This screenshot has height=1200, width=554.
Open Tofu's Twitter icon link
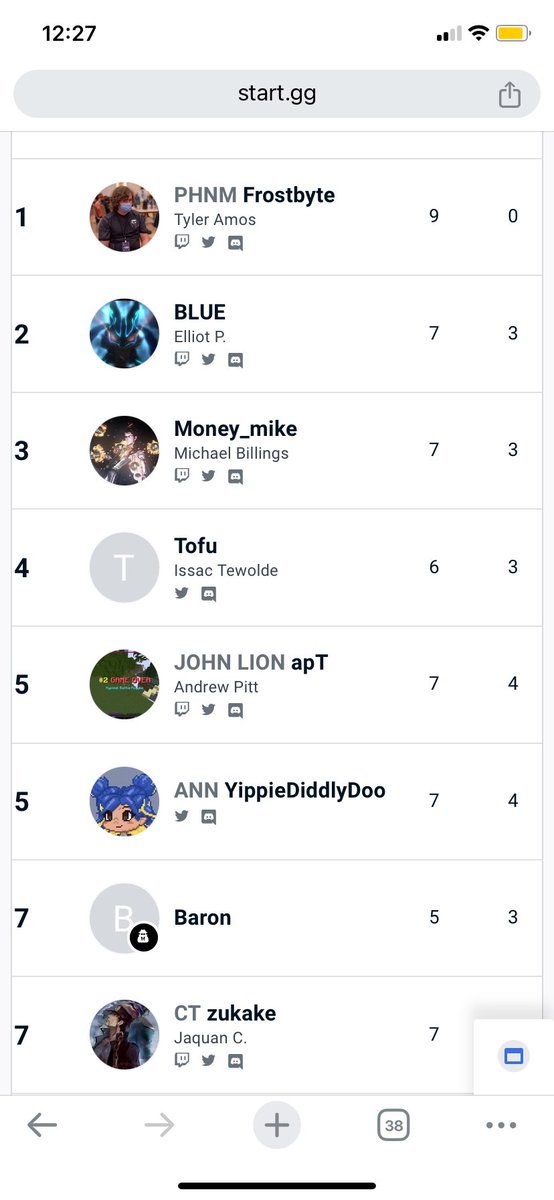point(182,593)
